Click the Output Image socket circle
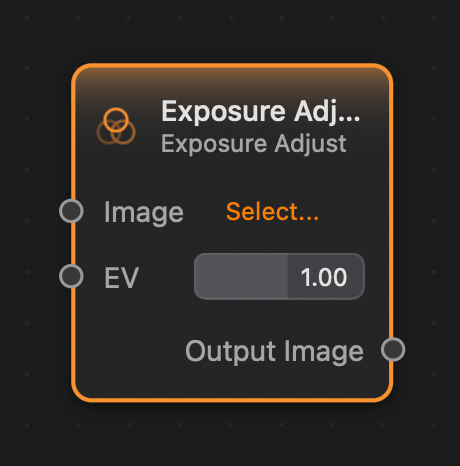The image size is (460, 466). pos(393,349)
